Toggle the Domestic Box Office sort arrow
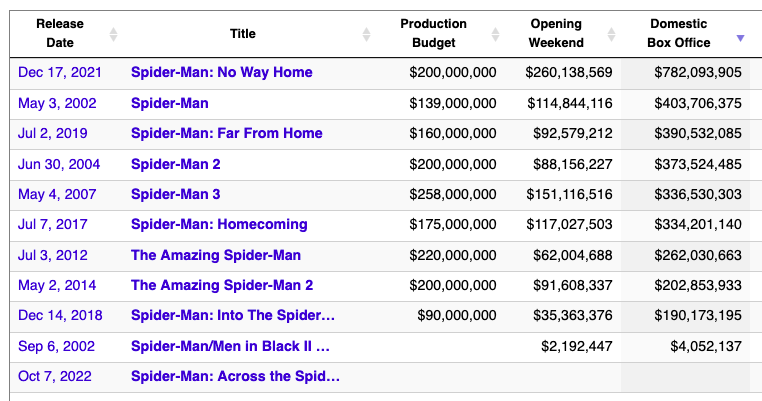Viewport: 762px width, 401px height. click(740, 38)
